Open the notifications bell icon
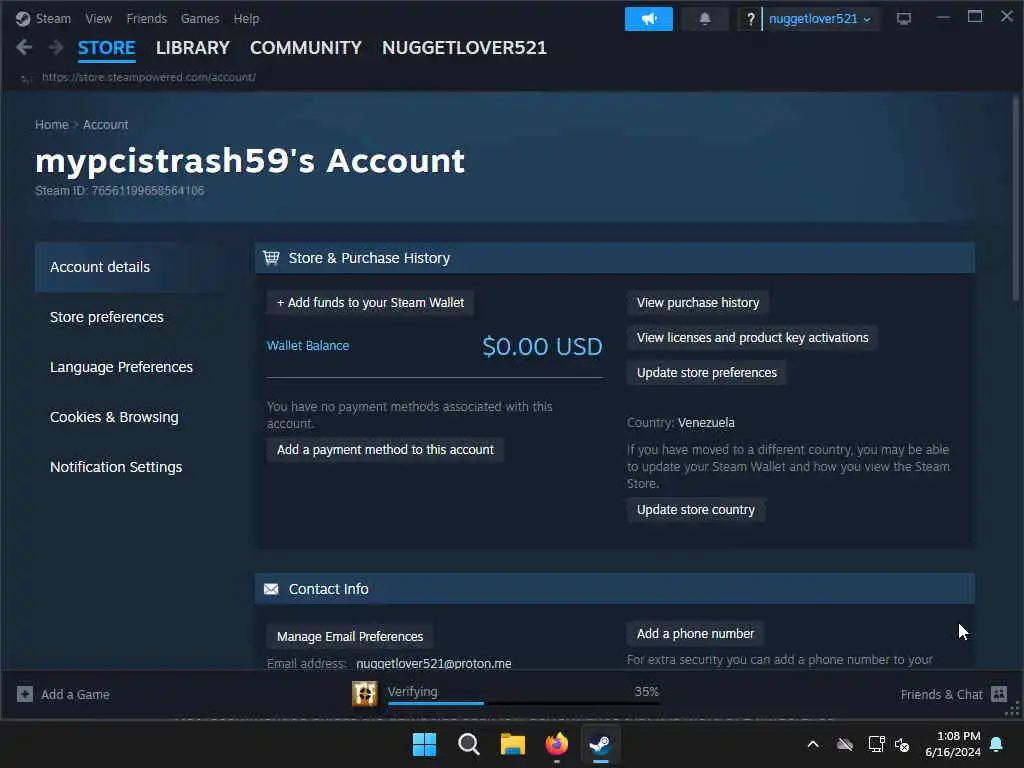 tap(705, 19)
